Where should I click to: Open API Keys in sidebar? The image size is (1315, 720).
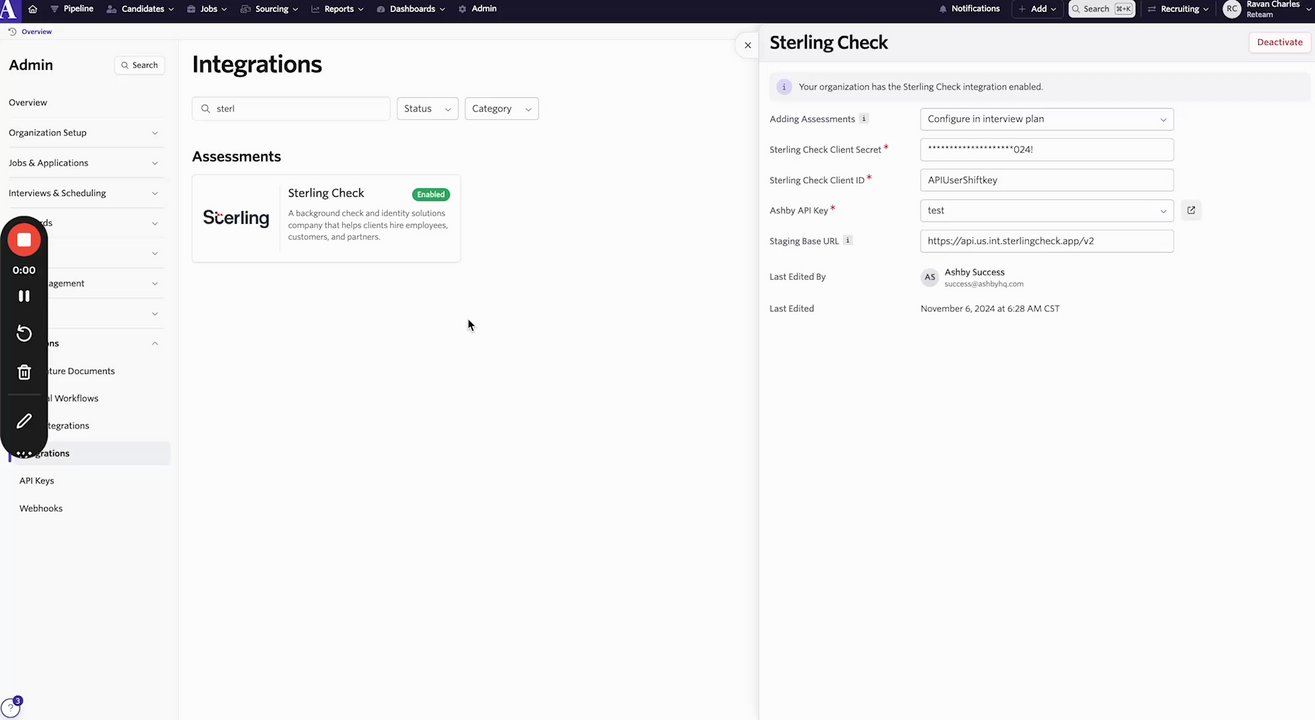coord(37,481)
